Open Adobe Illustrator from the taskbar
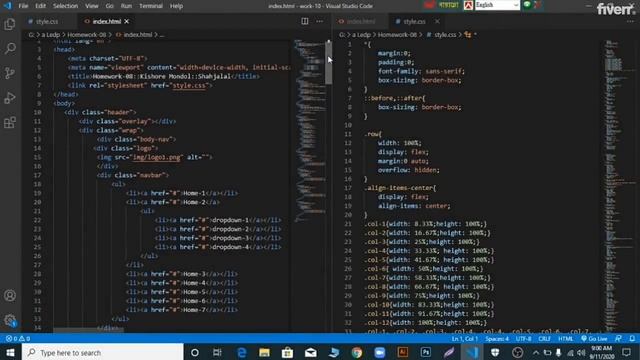Screen dimensions: 640x360 pos(403,352)
